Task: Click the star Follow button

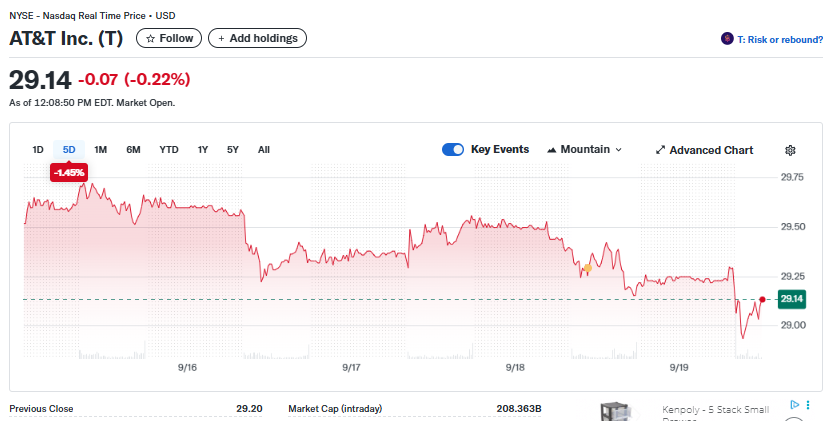Action: [x=169, y=39]
